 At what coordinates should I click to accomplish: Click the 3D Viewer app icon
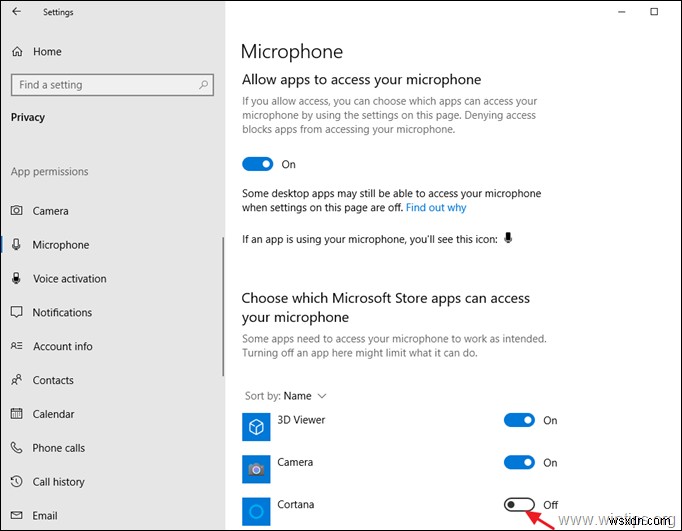click(x=256, y=427)
